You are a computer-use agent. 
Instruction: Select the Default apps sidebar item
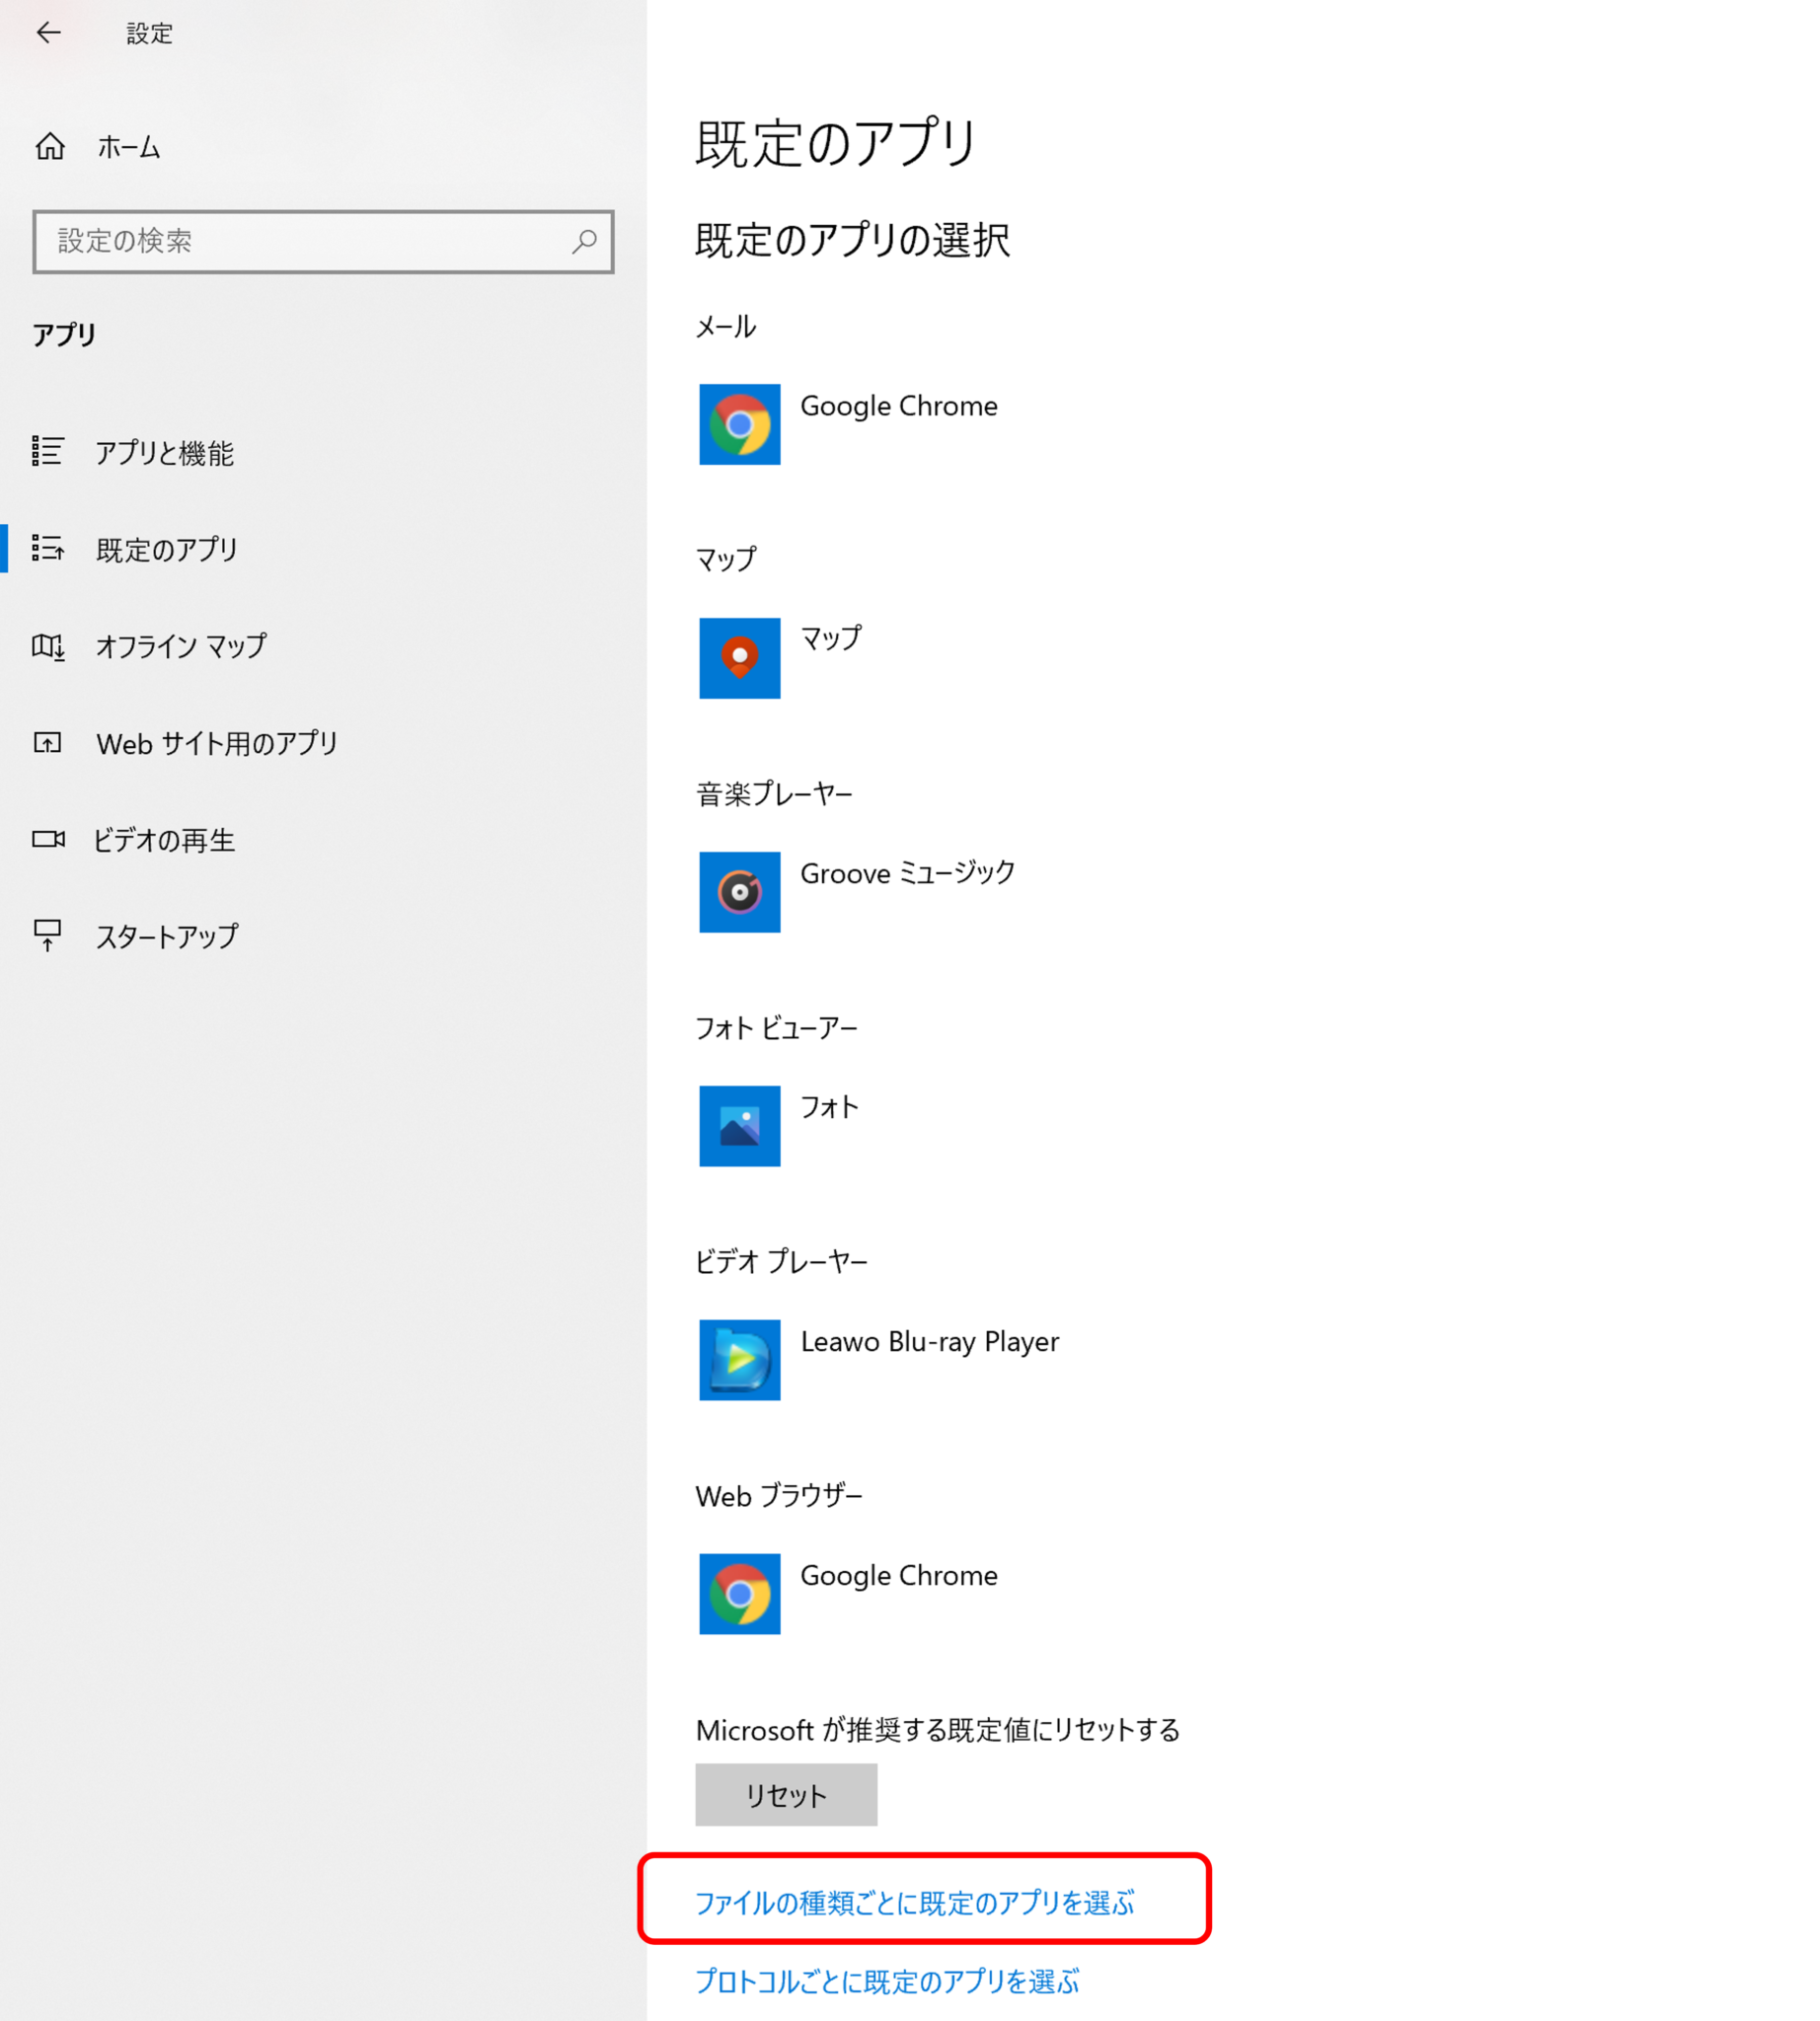[166, 549]
